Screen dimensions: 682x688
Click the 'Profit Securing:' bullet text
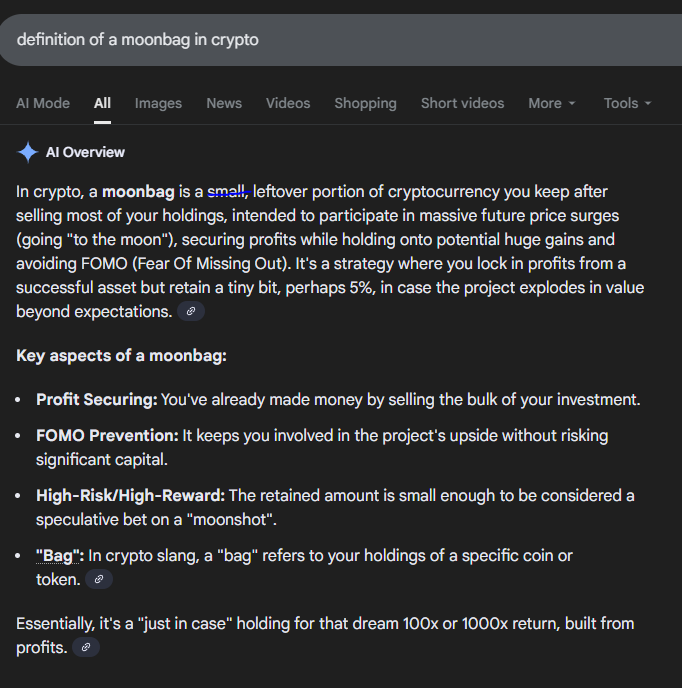pos(97,399)
